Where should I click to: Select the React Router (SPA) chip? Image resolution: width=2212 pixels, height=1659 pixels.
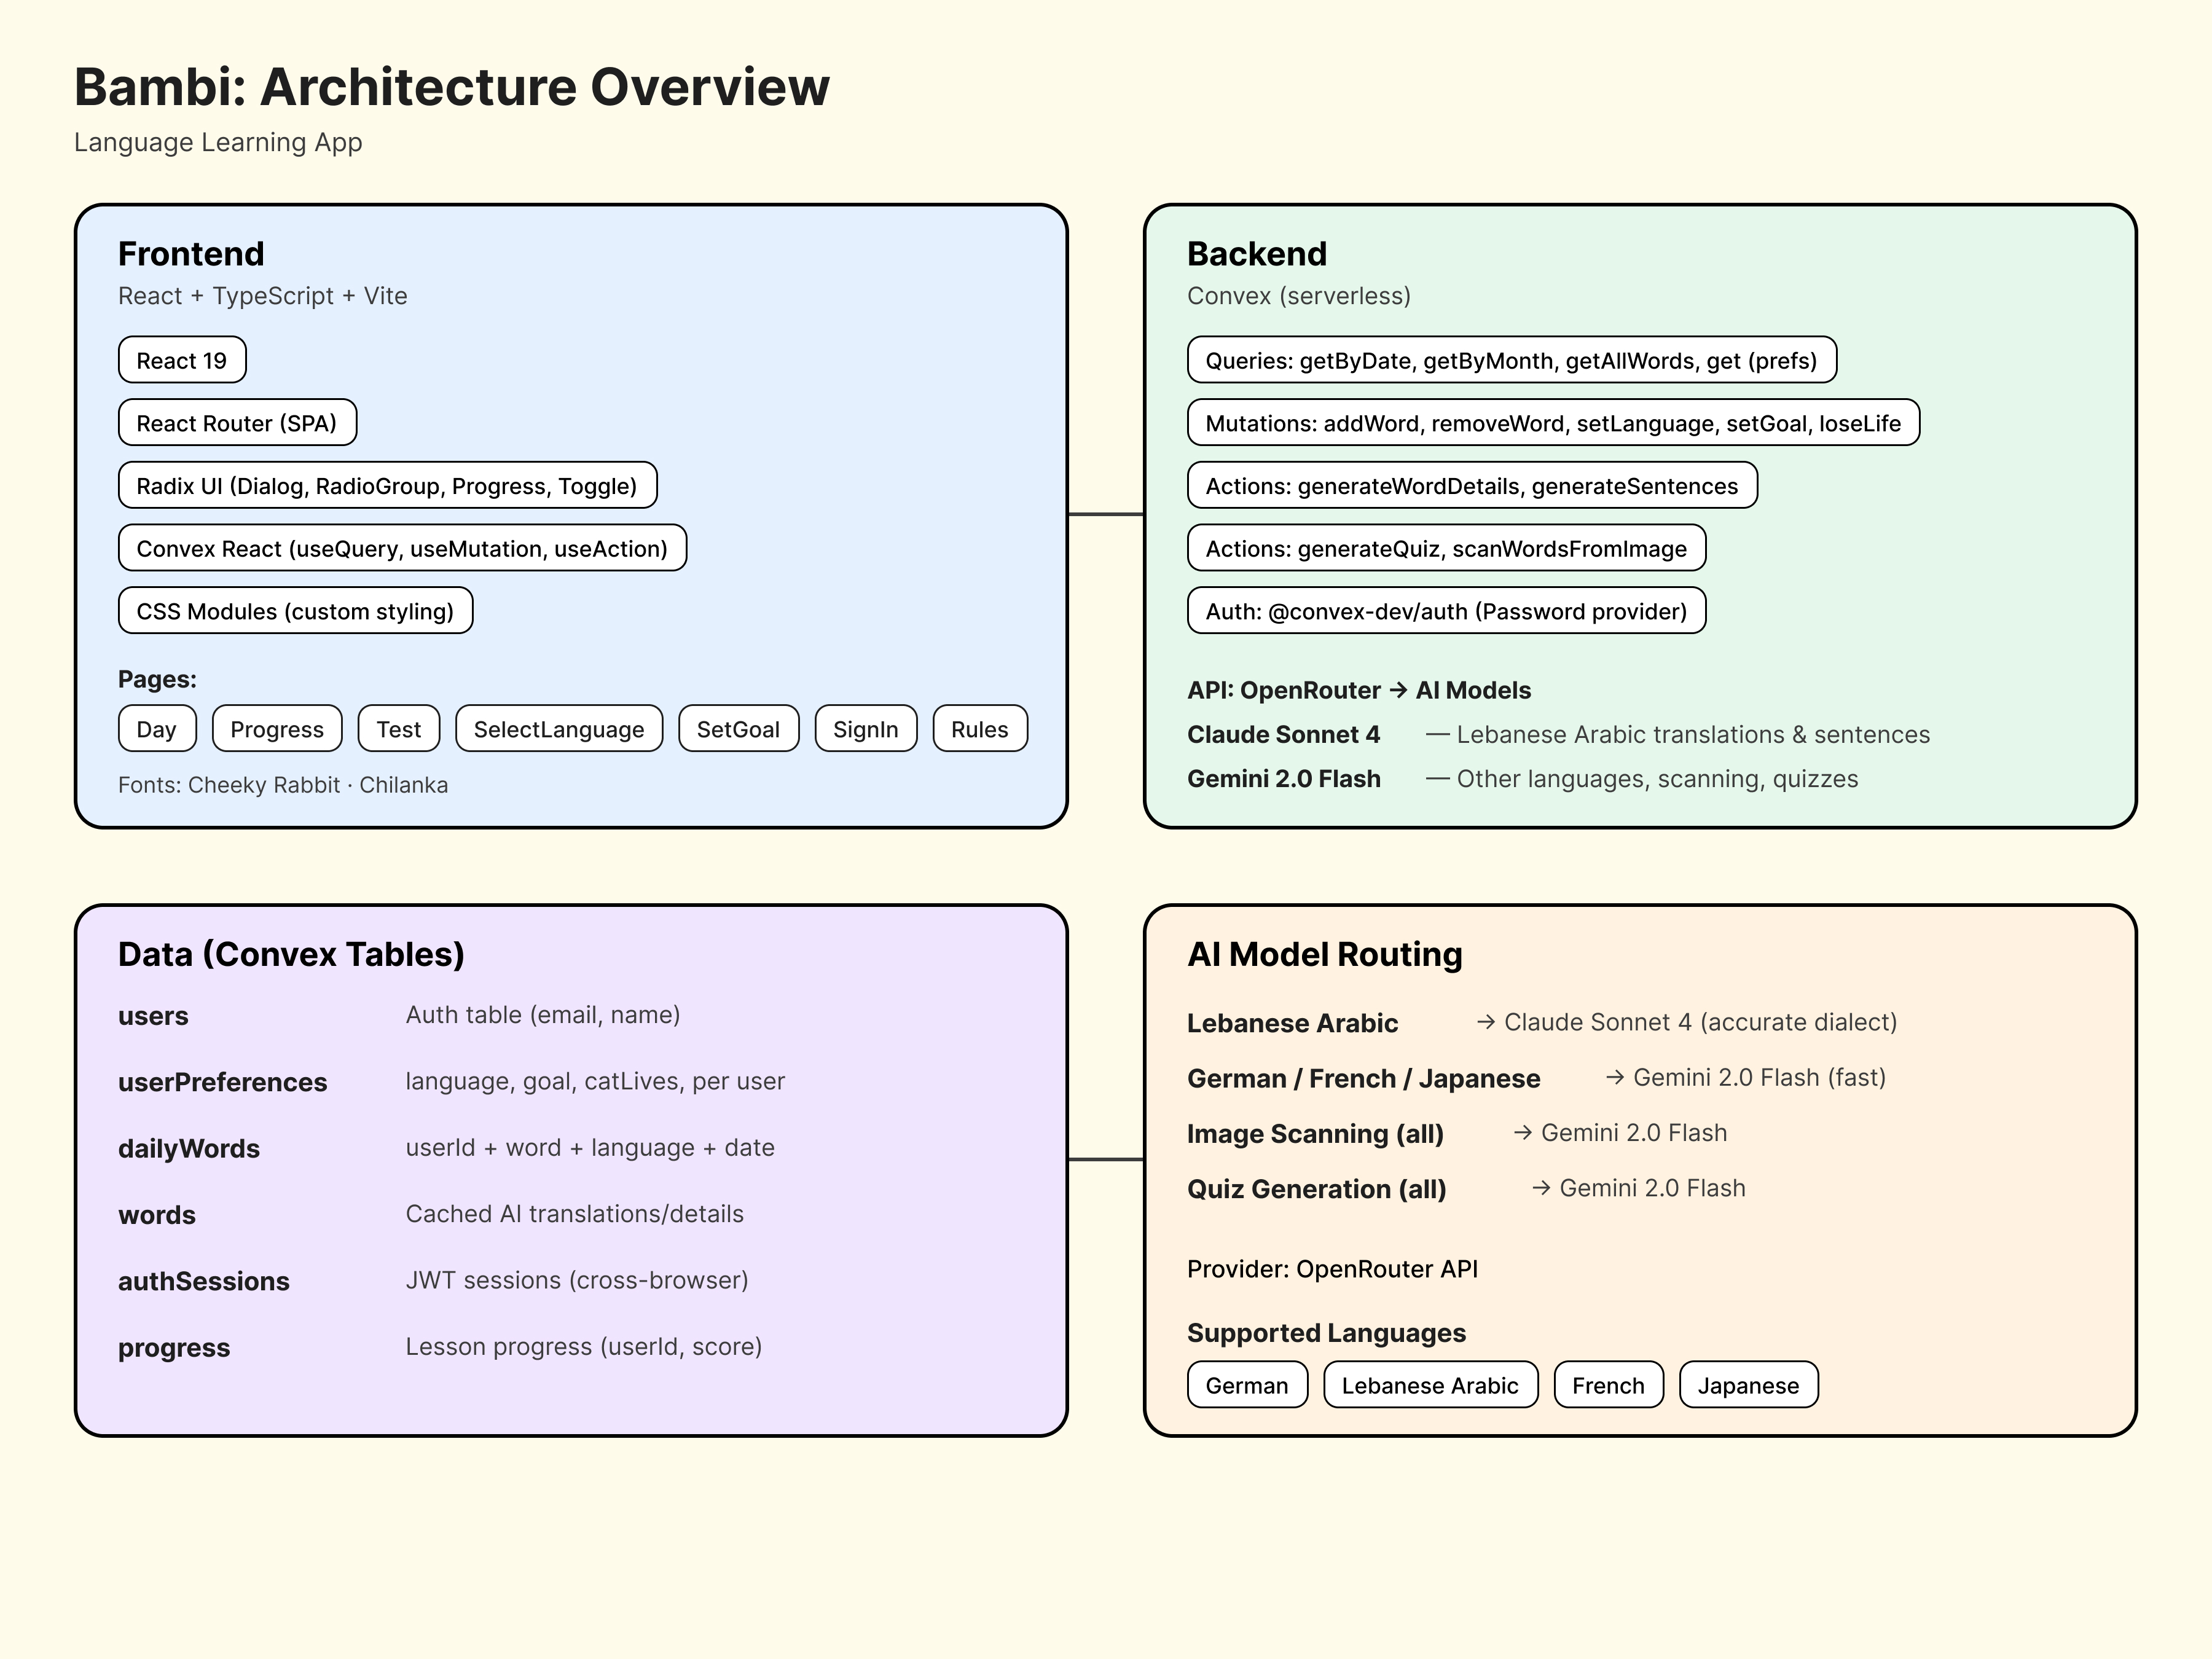[x=237, y=423]
